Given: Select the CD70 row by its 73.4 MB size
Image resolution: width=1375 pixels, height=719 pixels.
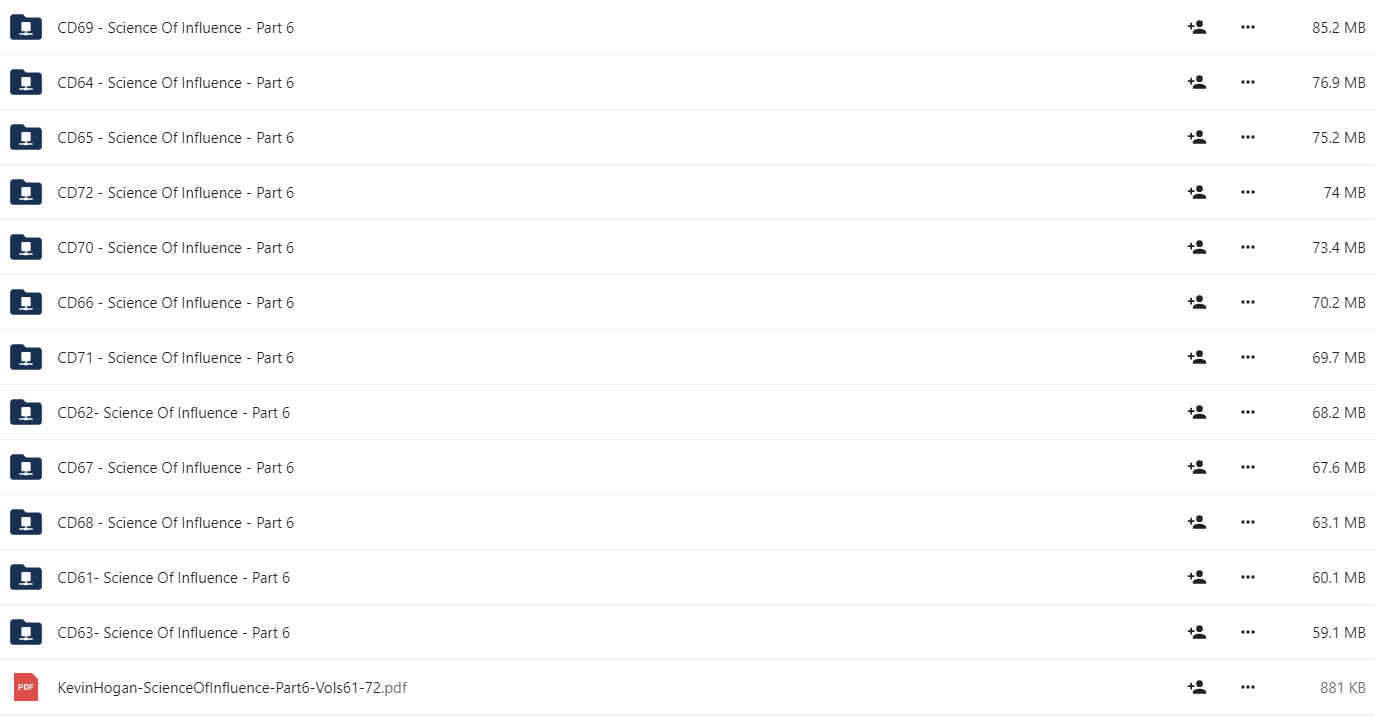Looking at the screenshot, I should [x=1339, y=247].
